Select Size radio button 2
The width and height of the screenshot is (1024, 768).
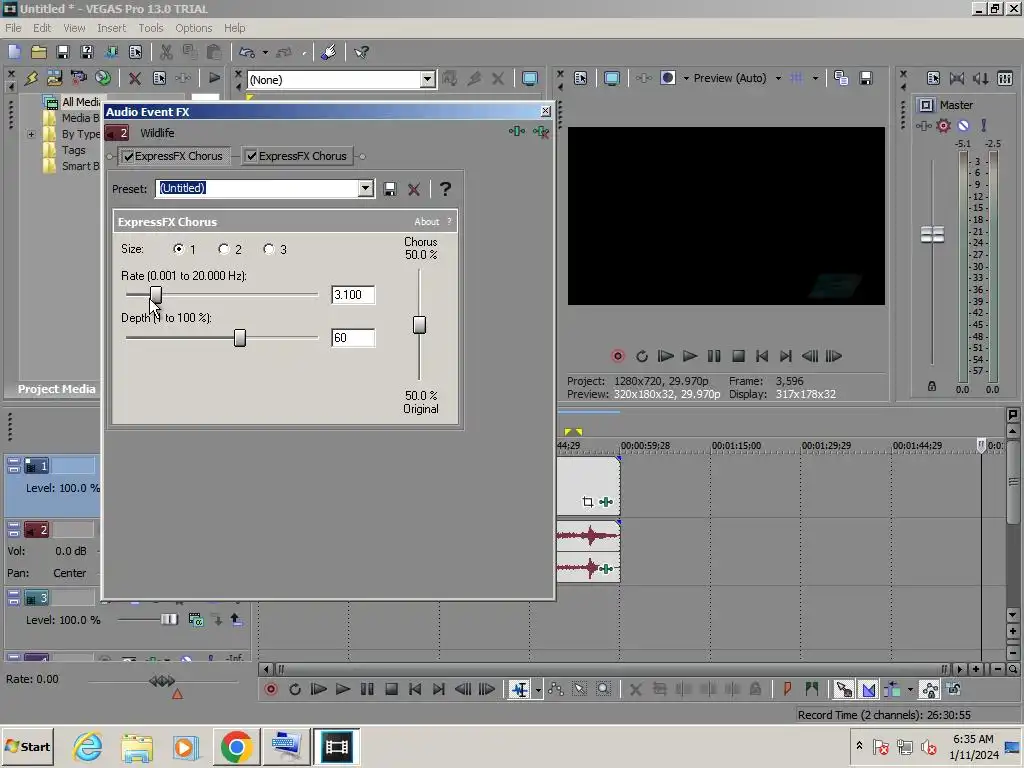[224, 249]
